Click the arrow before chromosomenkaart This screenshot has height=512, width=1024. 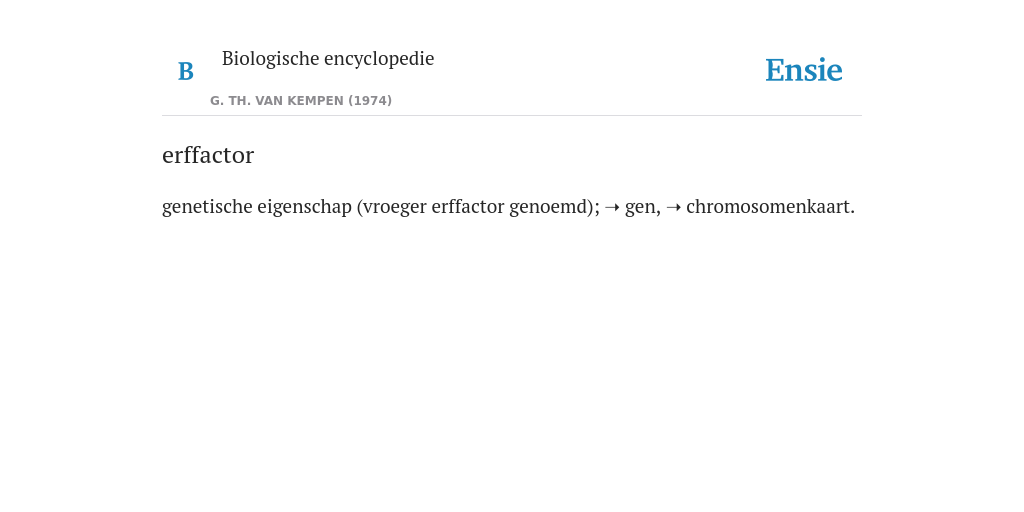673,207
